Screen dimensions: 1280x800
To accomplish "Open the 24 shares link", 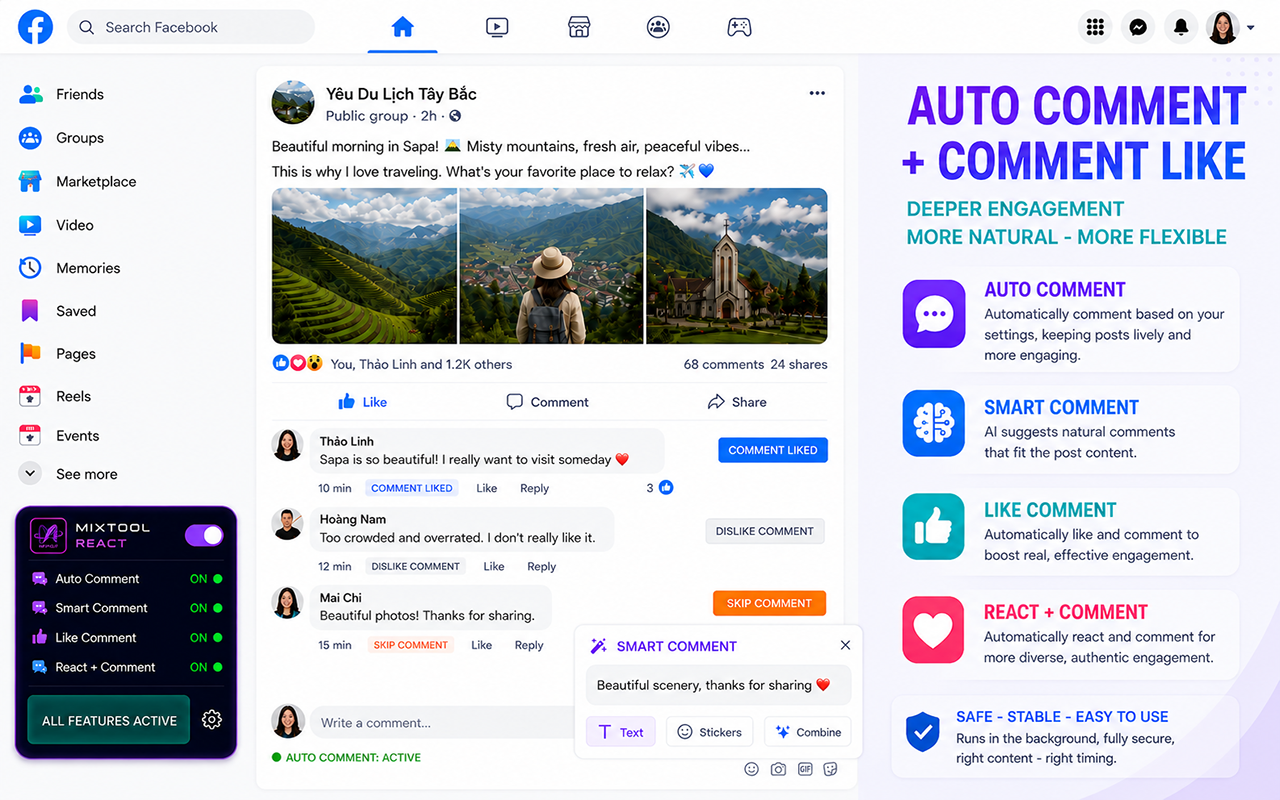I will click(799, 364).
